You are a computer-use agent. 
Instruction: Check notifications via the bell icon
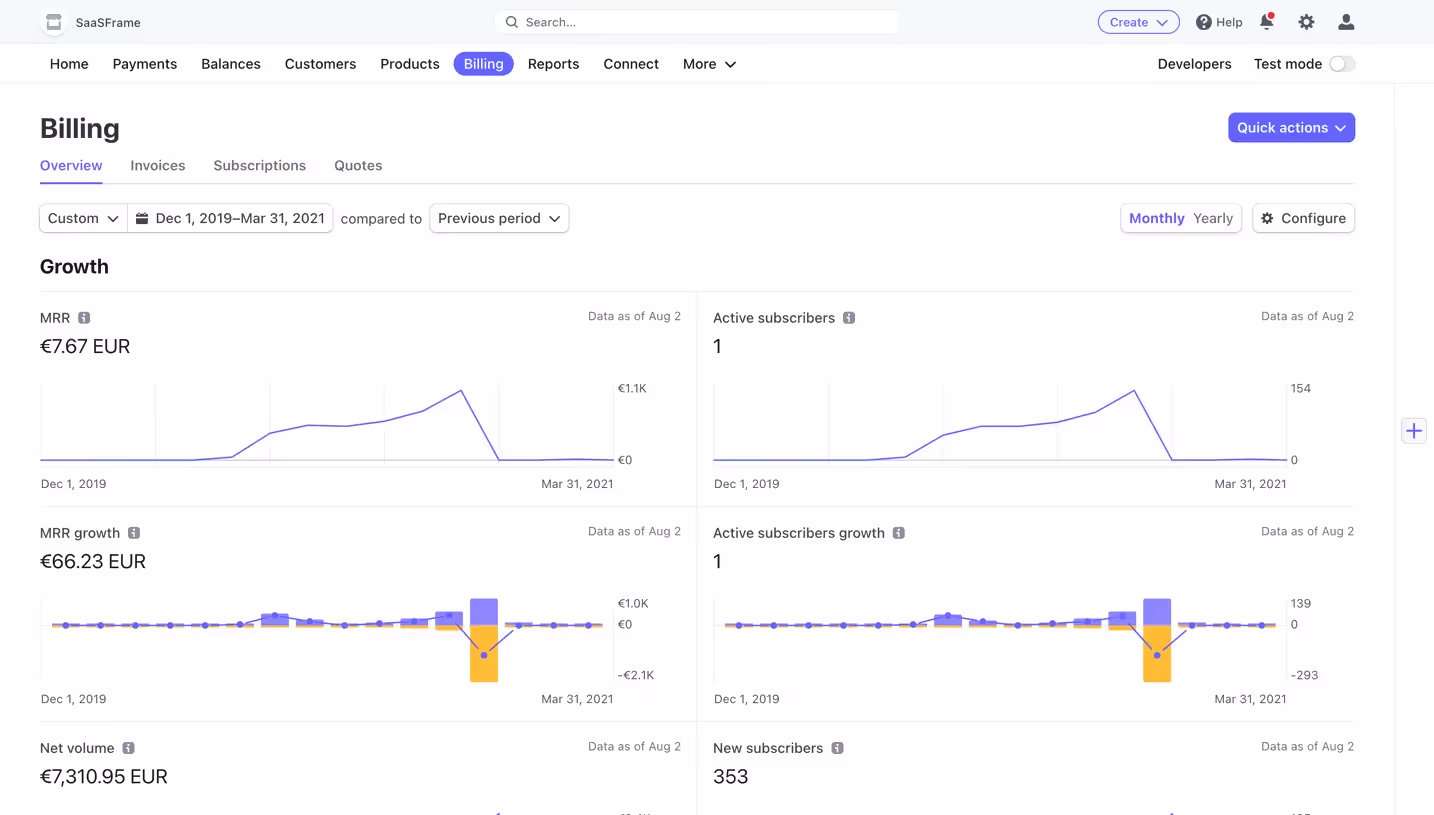[x=1266, y=22]
